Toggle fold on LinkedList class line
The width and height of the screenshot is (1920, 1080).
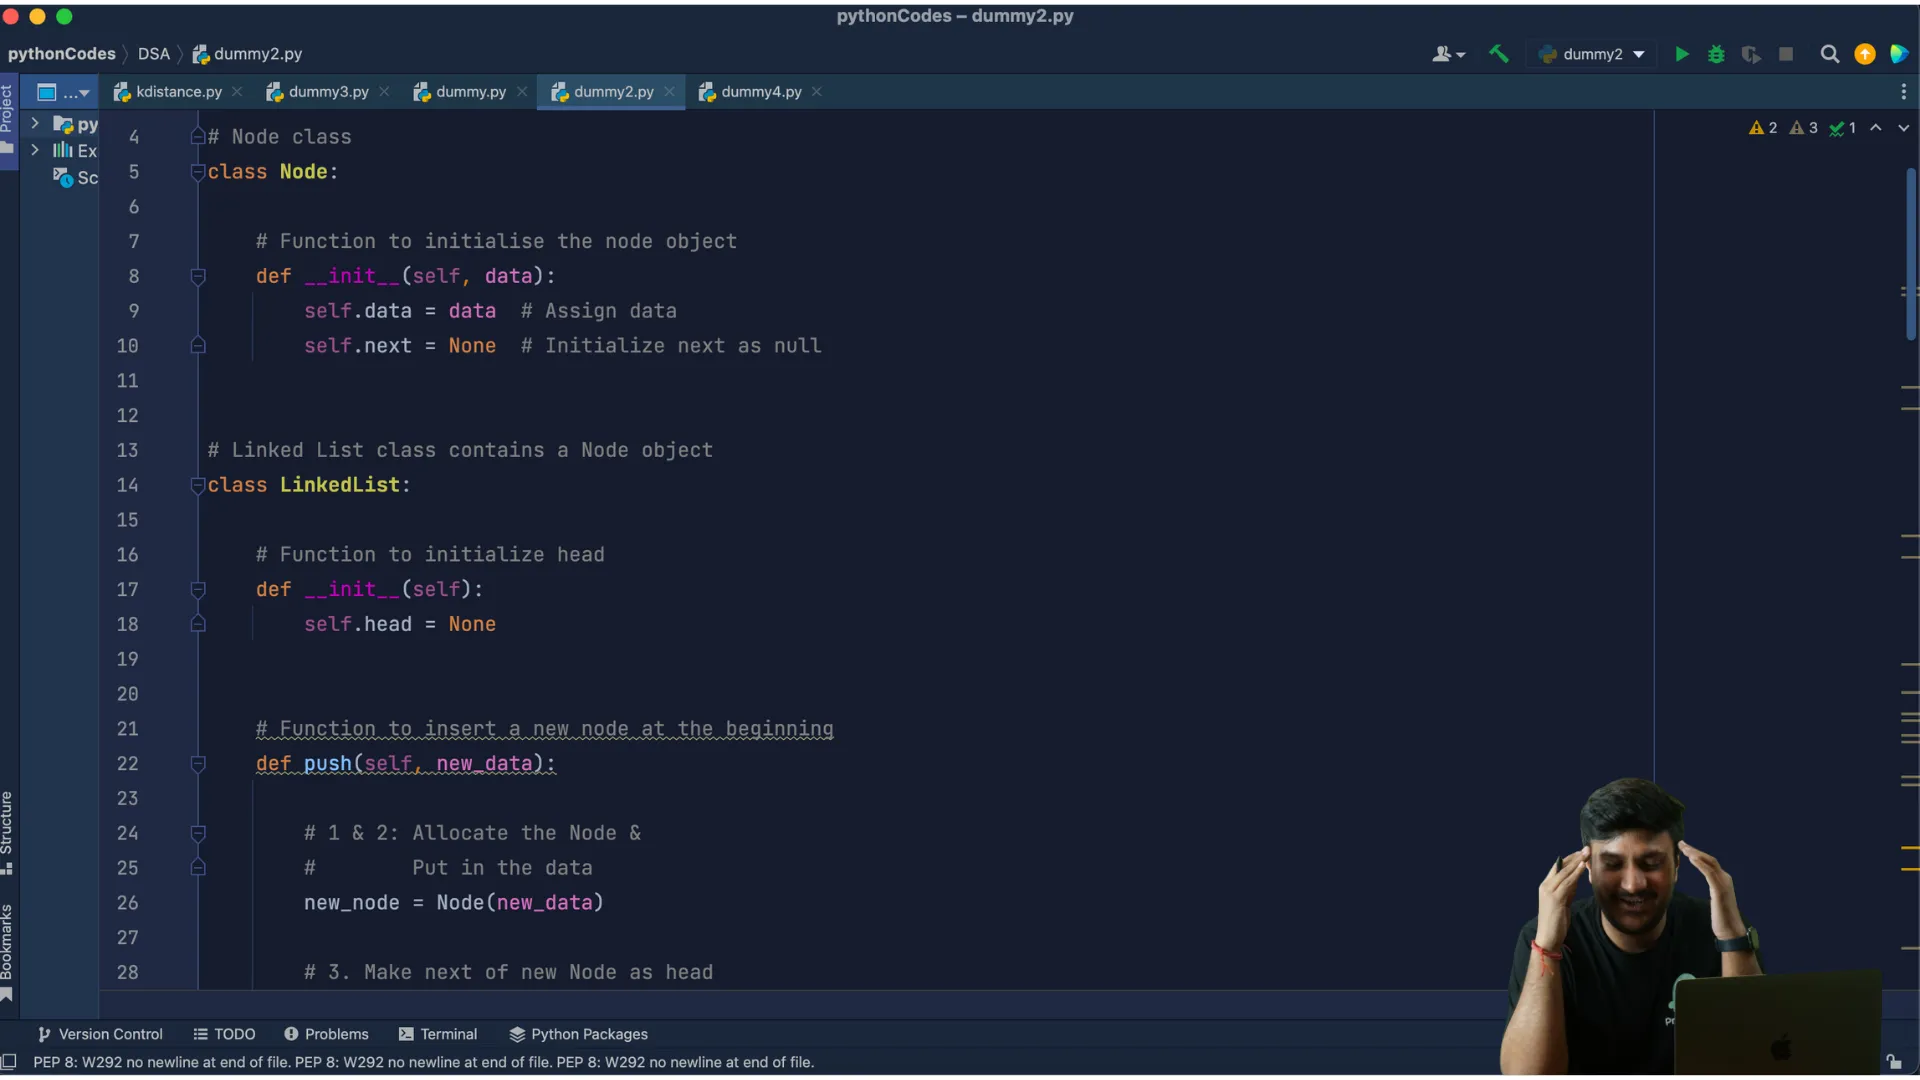coord(198,485)
